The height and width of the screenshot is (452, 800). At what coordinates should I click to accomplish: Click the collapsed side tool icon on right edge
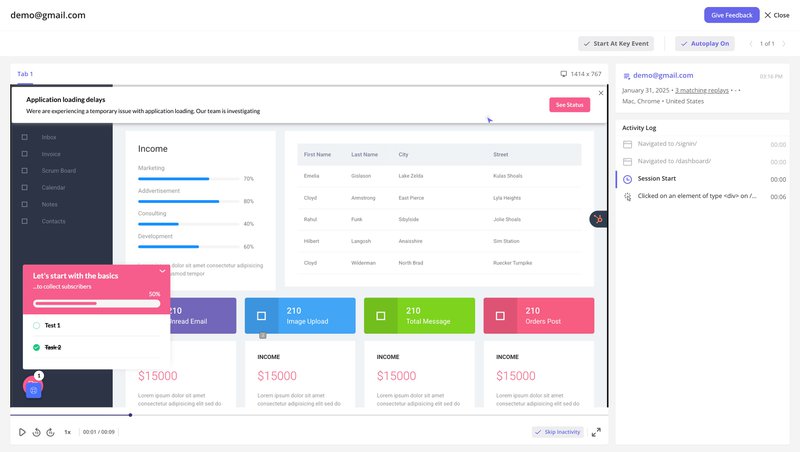pyautogui.click(x=598, y=219)
